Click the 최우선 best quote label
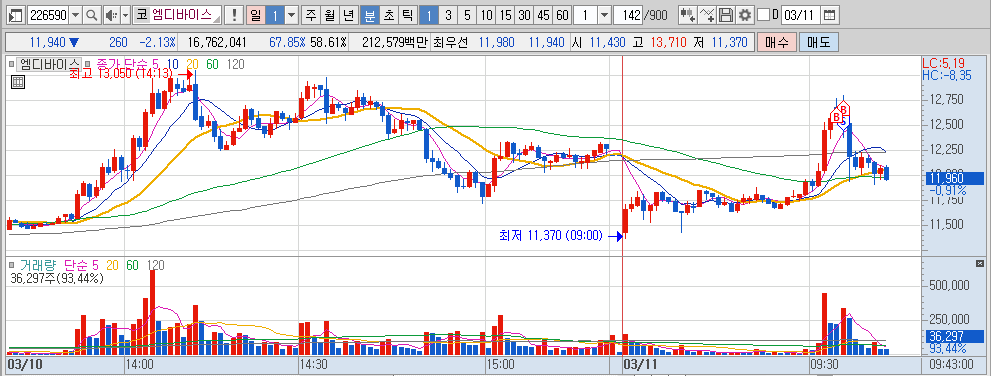This screenshot has width=991, height=376. [x=451, y=43]
